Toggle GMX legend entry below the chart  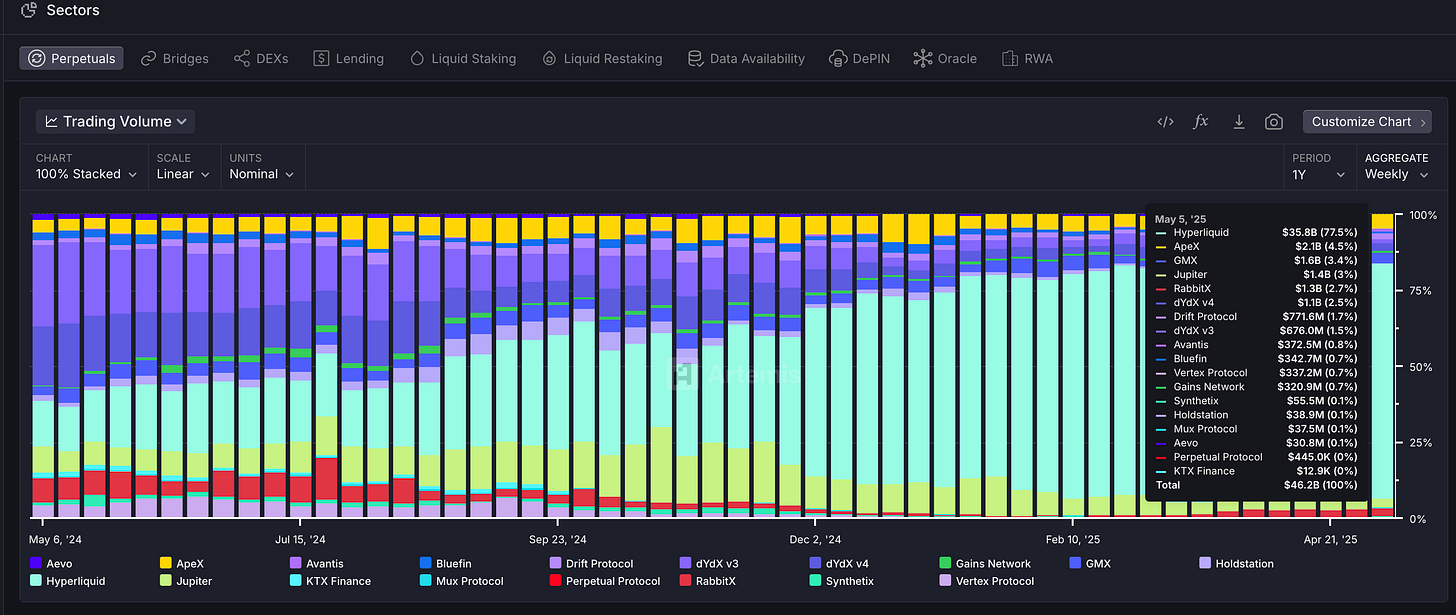1090,564
